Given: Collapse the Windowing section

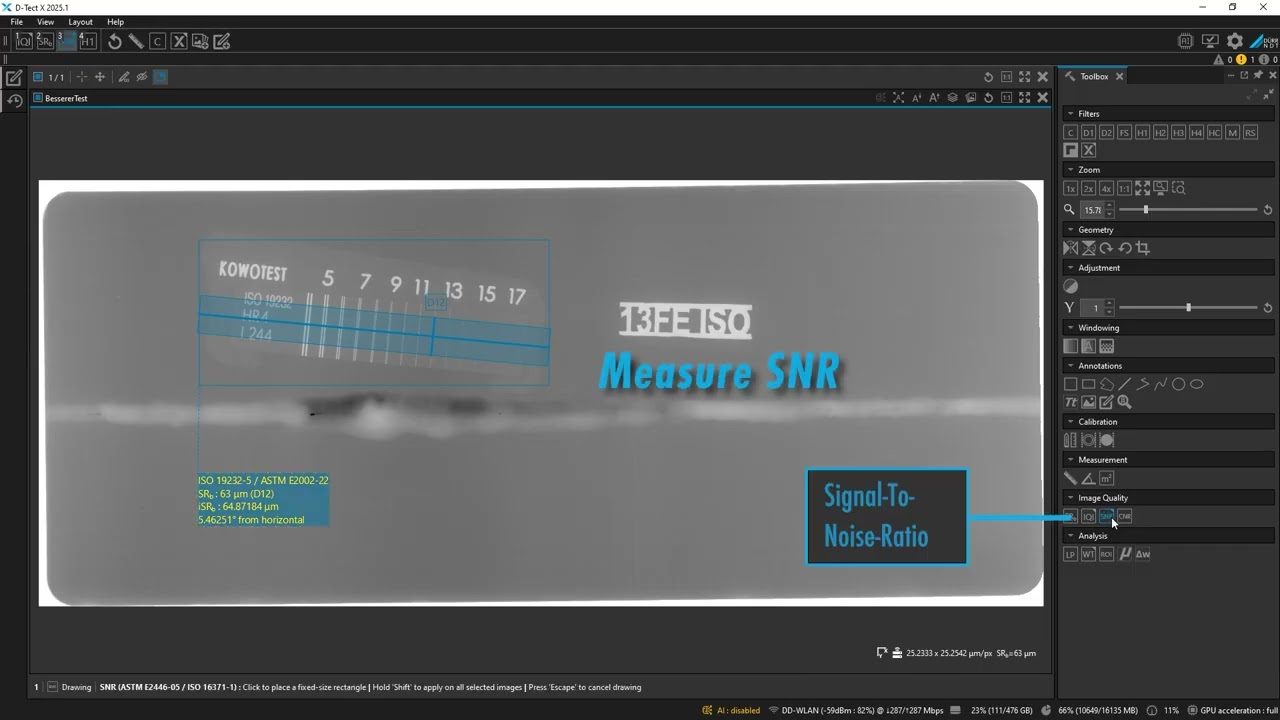Looking at the screenshot, I should [1070, 328].
